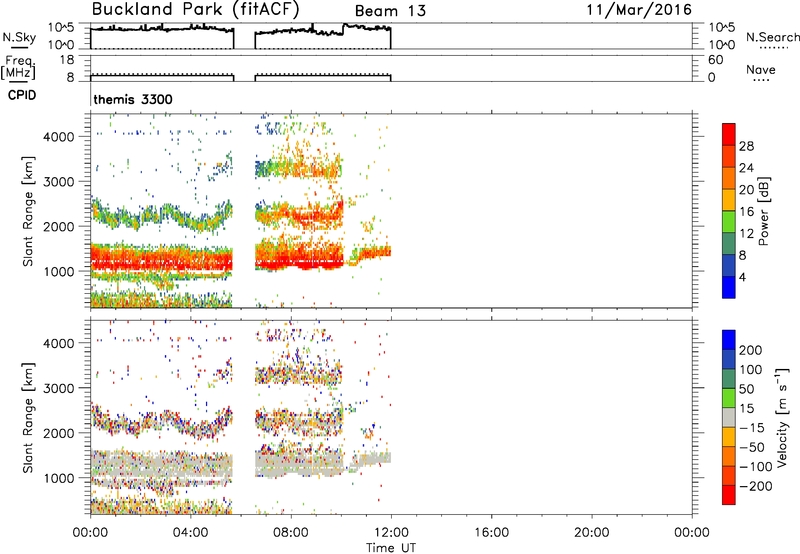
Task: Click the Slant Range title of power panel
Action: click(x=28, y=211)
